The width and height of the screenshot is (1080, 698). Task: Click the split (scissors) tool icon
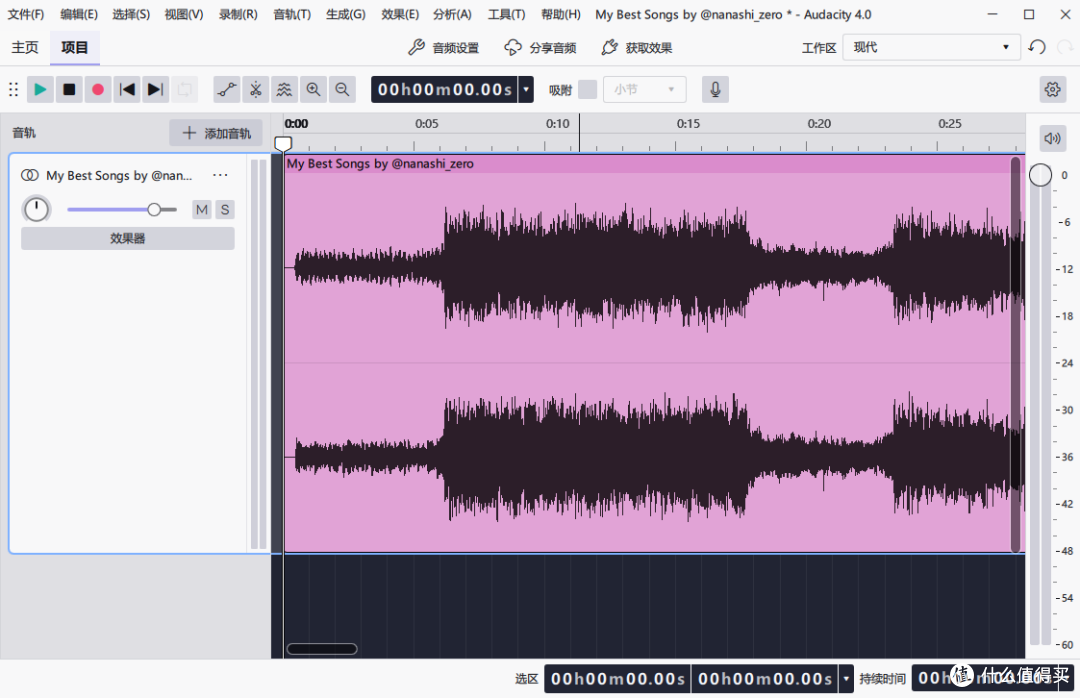click(x=256, y=90)
